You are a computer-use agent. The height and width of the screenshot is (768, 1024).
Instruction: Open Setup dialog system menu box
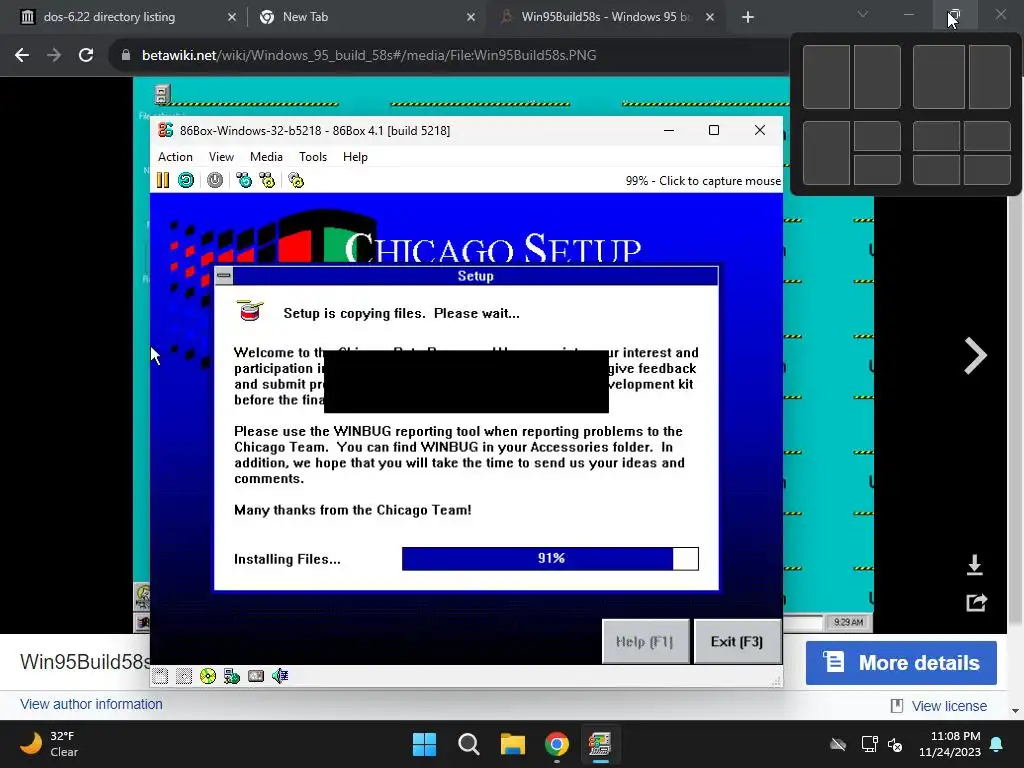tap(224, 276)
